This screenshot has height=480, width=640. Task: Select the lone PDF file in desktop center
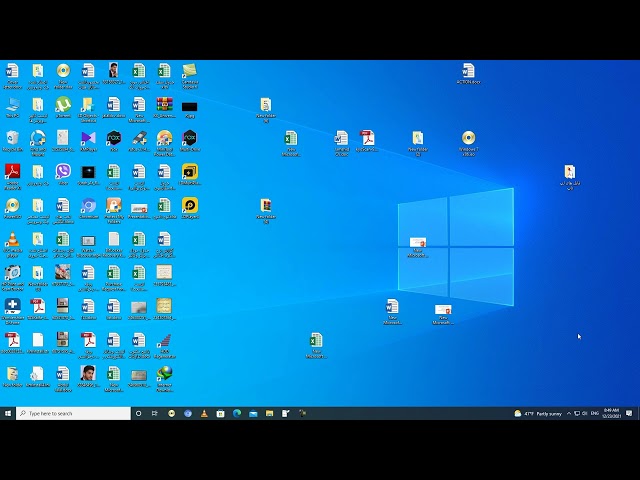[x=367, y=141]
